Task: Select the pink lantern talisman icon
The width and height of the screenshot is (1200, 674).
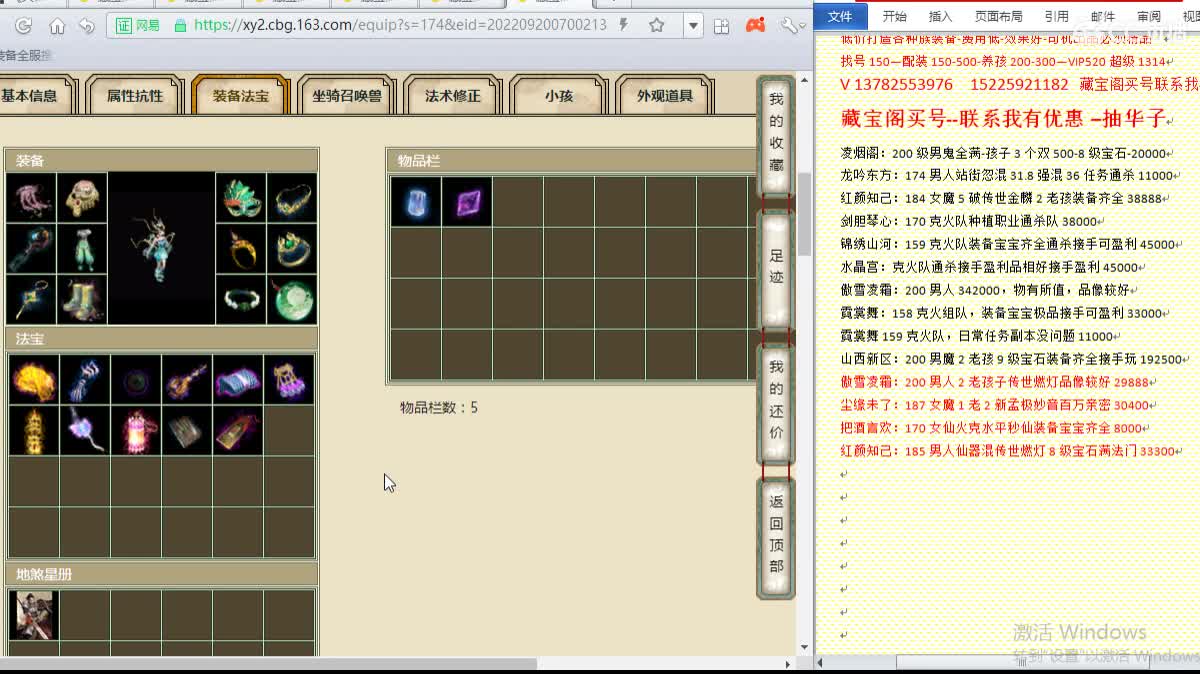Action: click(x=136, y=431)
